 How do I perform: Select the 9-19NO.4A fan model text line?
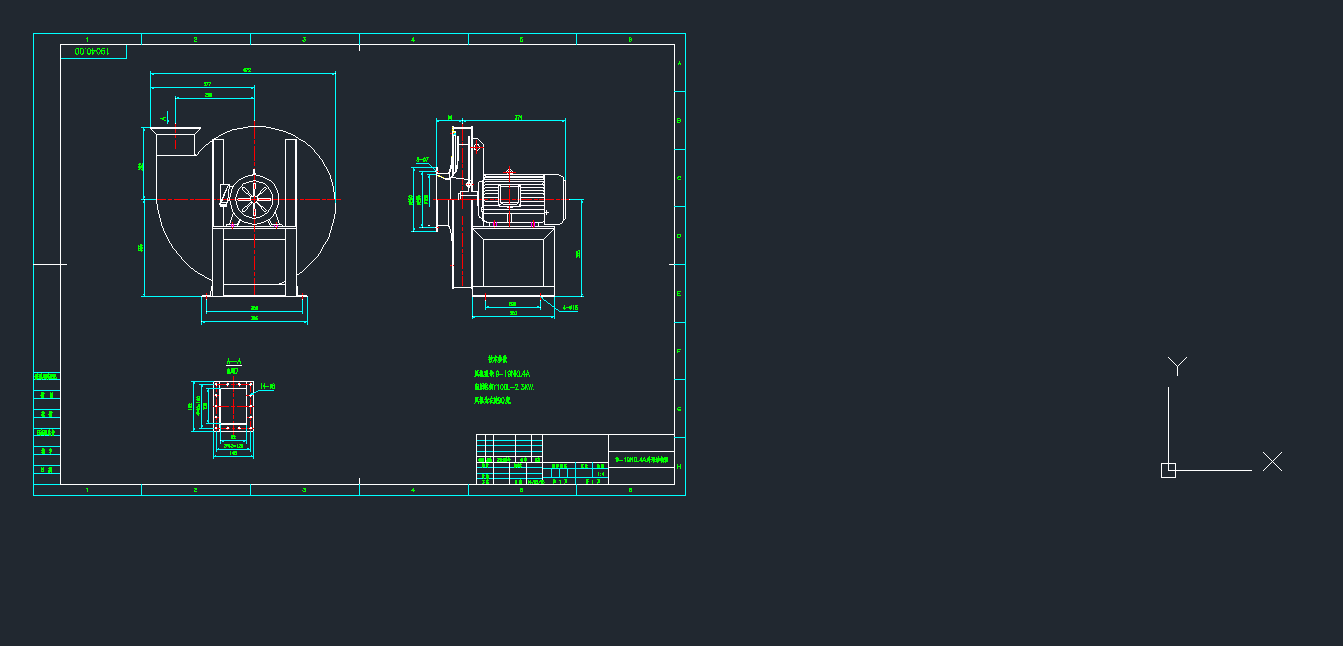click(x=502, y=374)
